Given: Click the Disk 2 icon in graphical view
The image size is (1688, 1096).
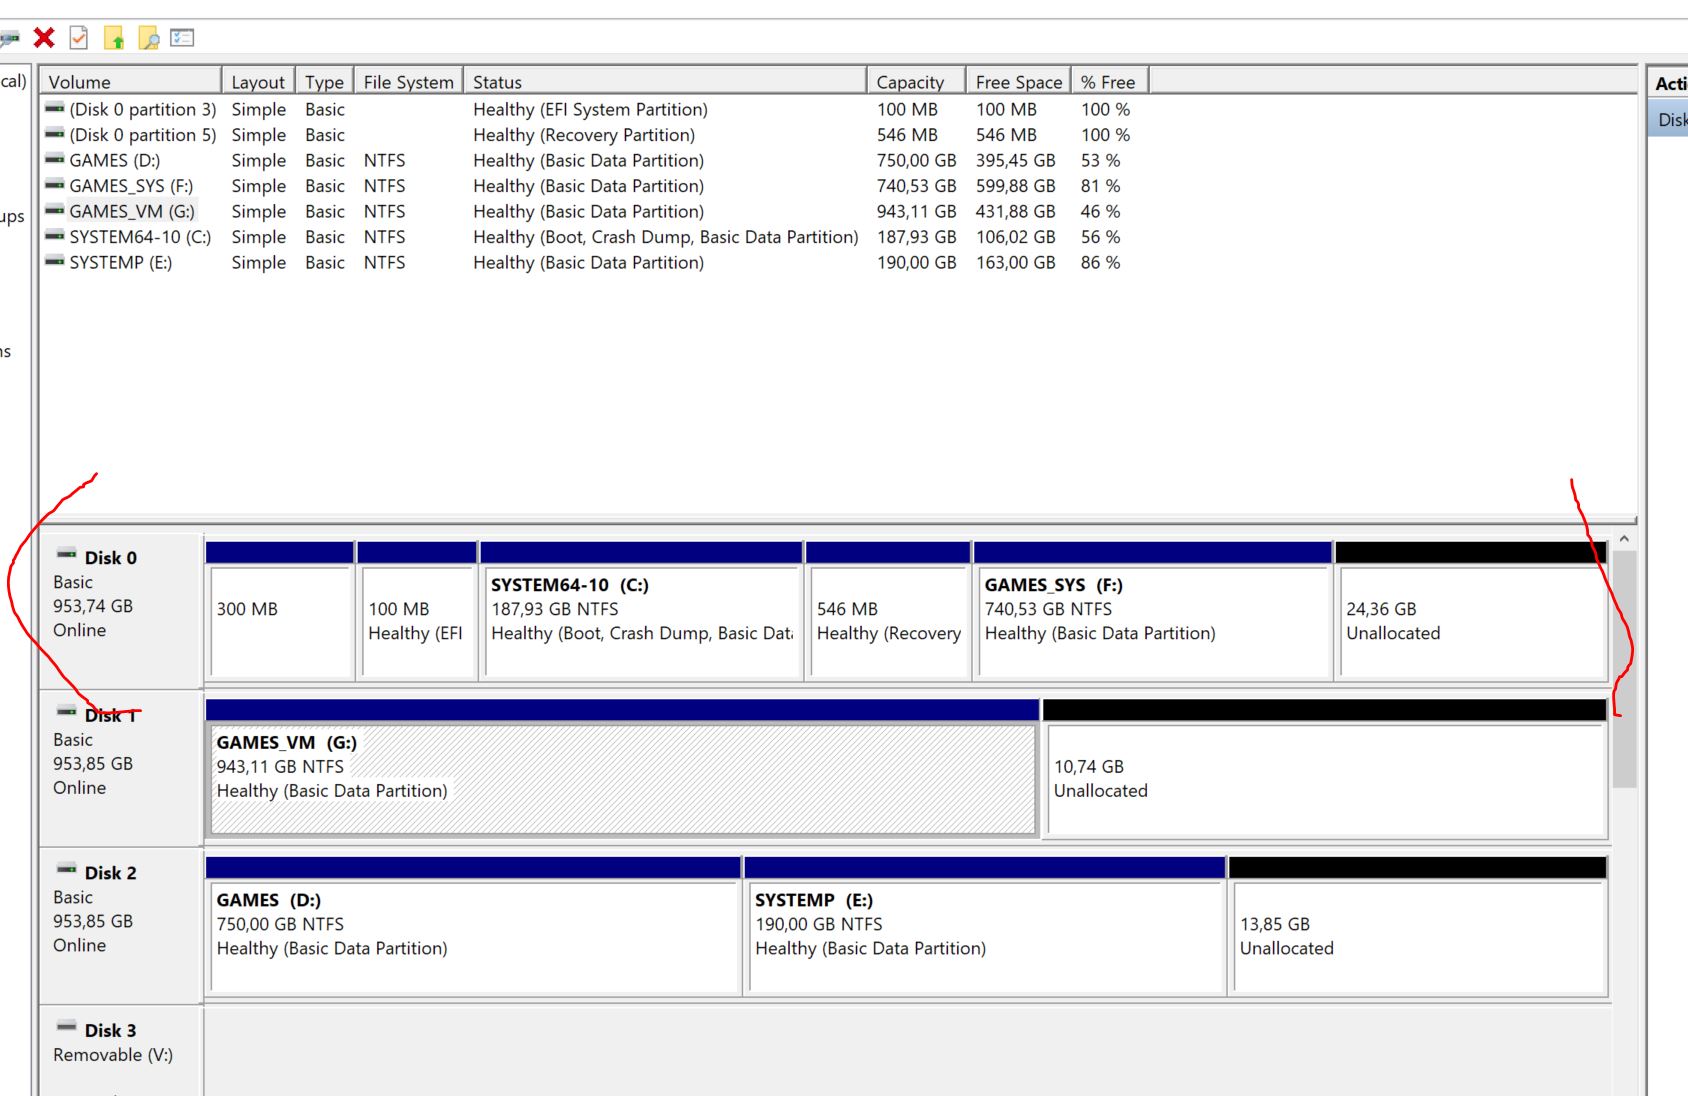Looking at the screenshot, I should 67,869.
